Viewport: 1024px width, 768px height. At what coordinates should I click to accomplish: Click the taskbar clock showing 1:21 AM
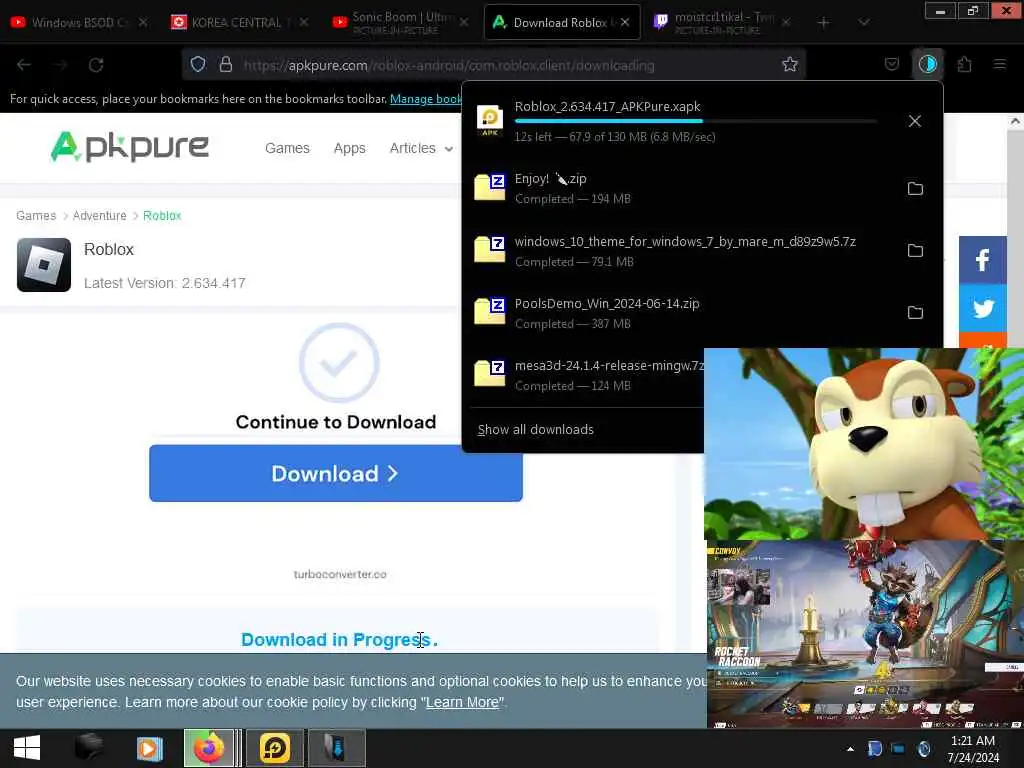973,748
